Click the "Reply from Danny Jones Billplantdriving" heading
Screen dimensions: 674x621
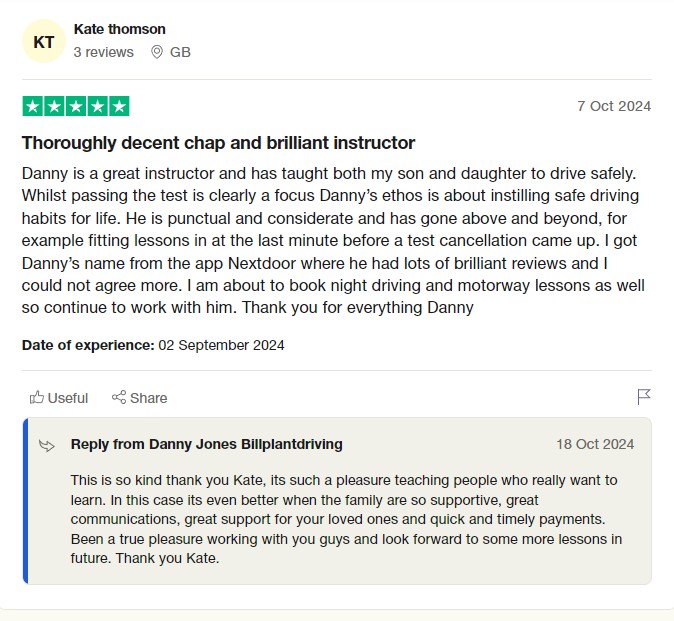pyautogui.click(x=206, y=444)
